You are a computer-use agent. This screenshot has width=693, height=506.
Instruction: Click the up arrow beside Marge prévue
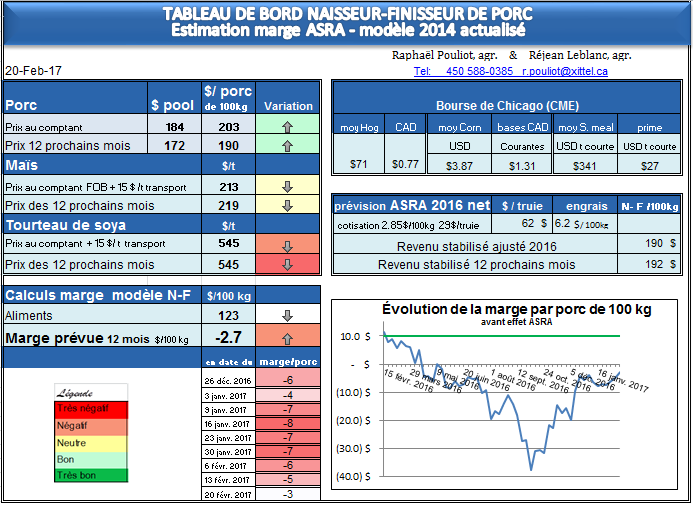click(x=288, y=338)
